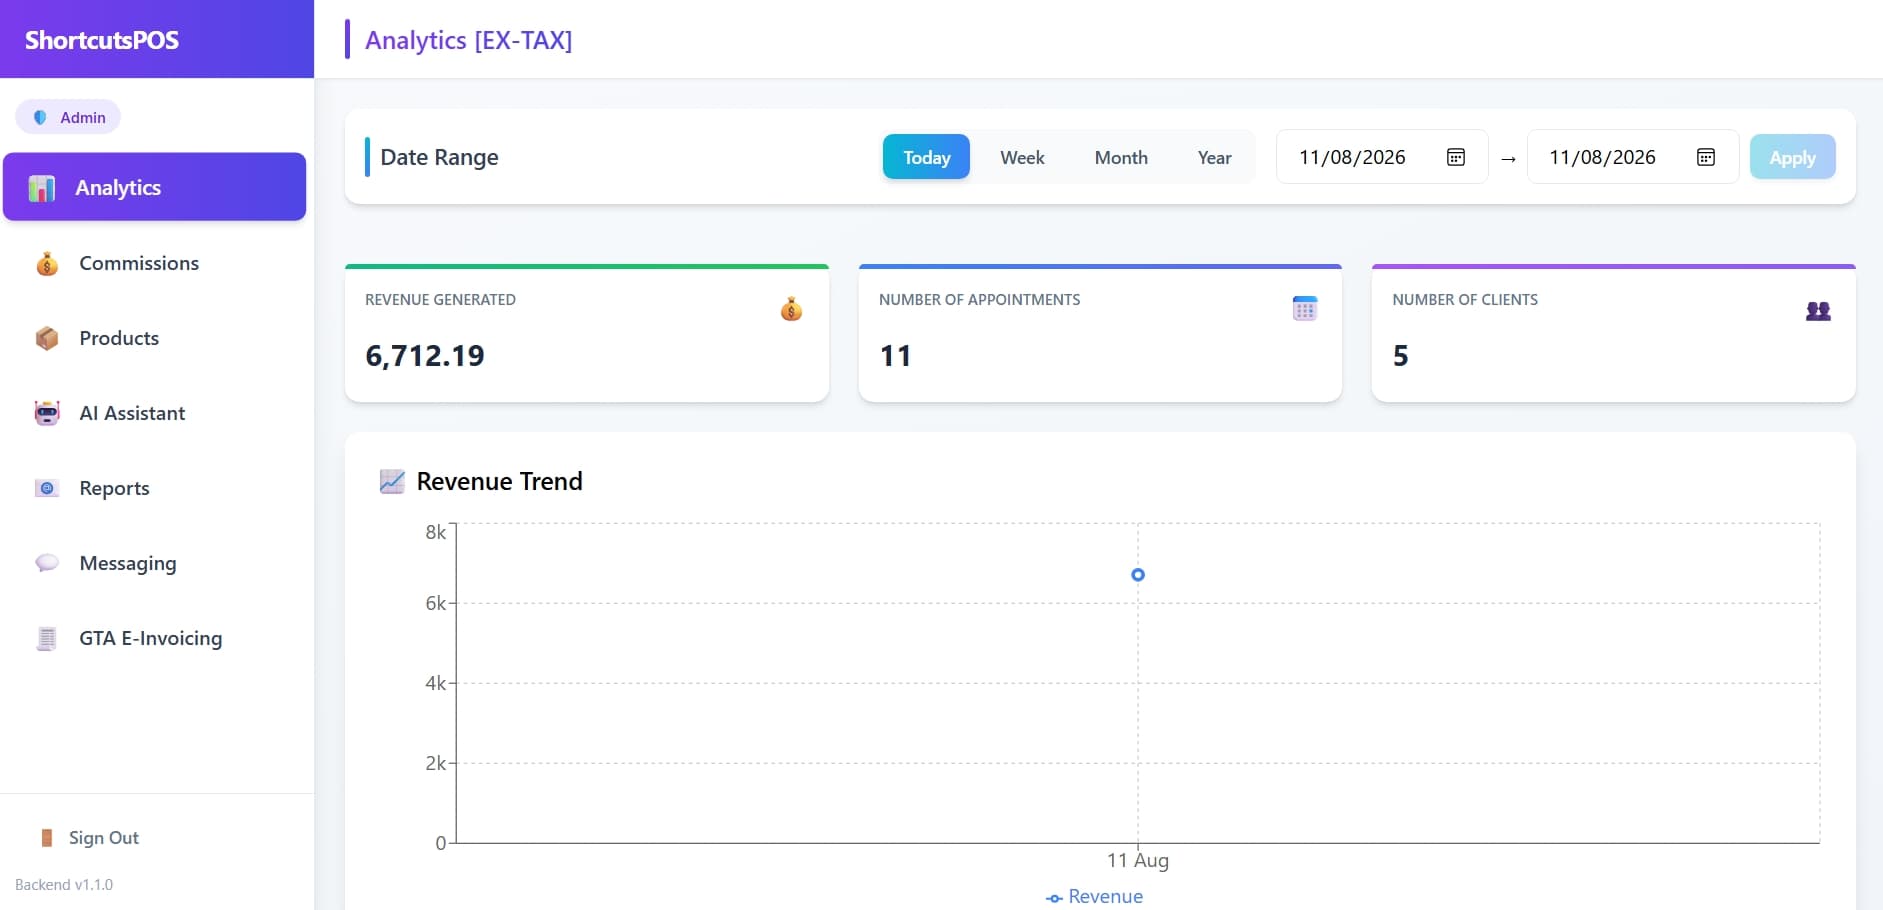Click the Messaging speech bubble icon
Image resolution: width=1883 pixels, height=910 pixels.
click(47, 563)
